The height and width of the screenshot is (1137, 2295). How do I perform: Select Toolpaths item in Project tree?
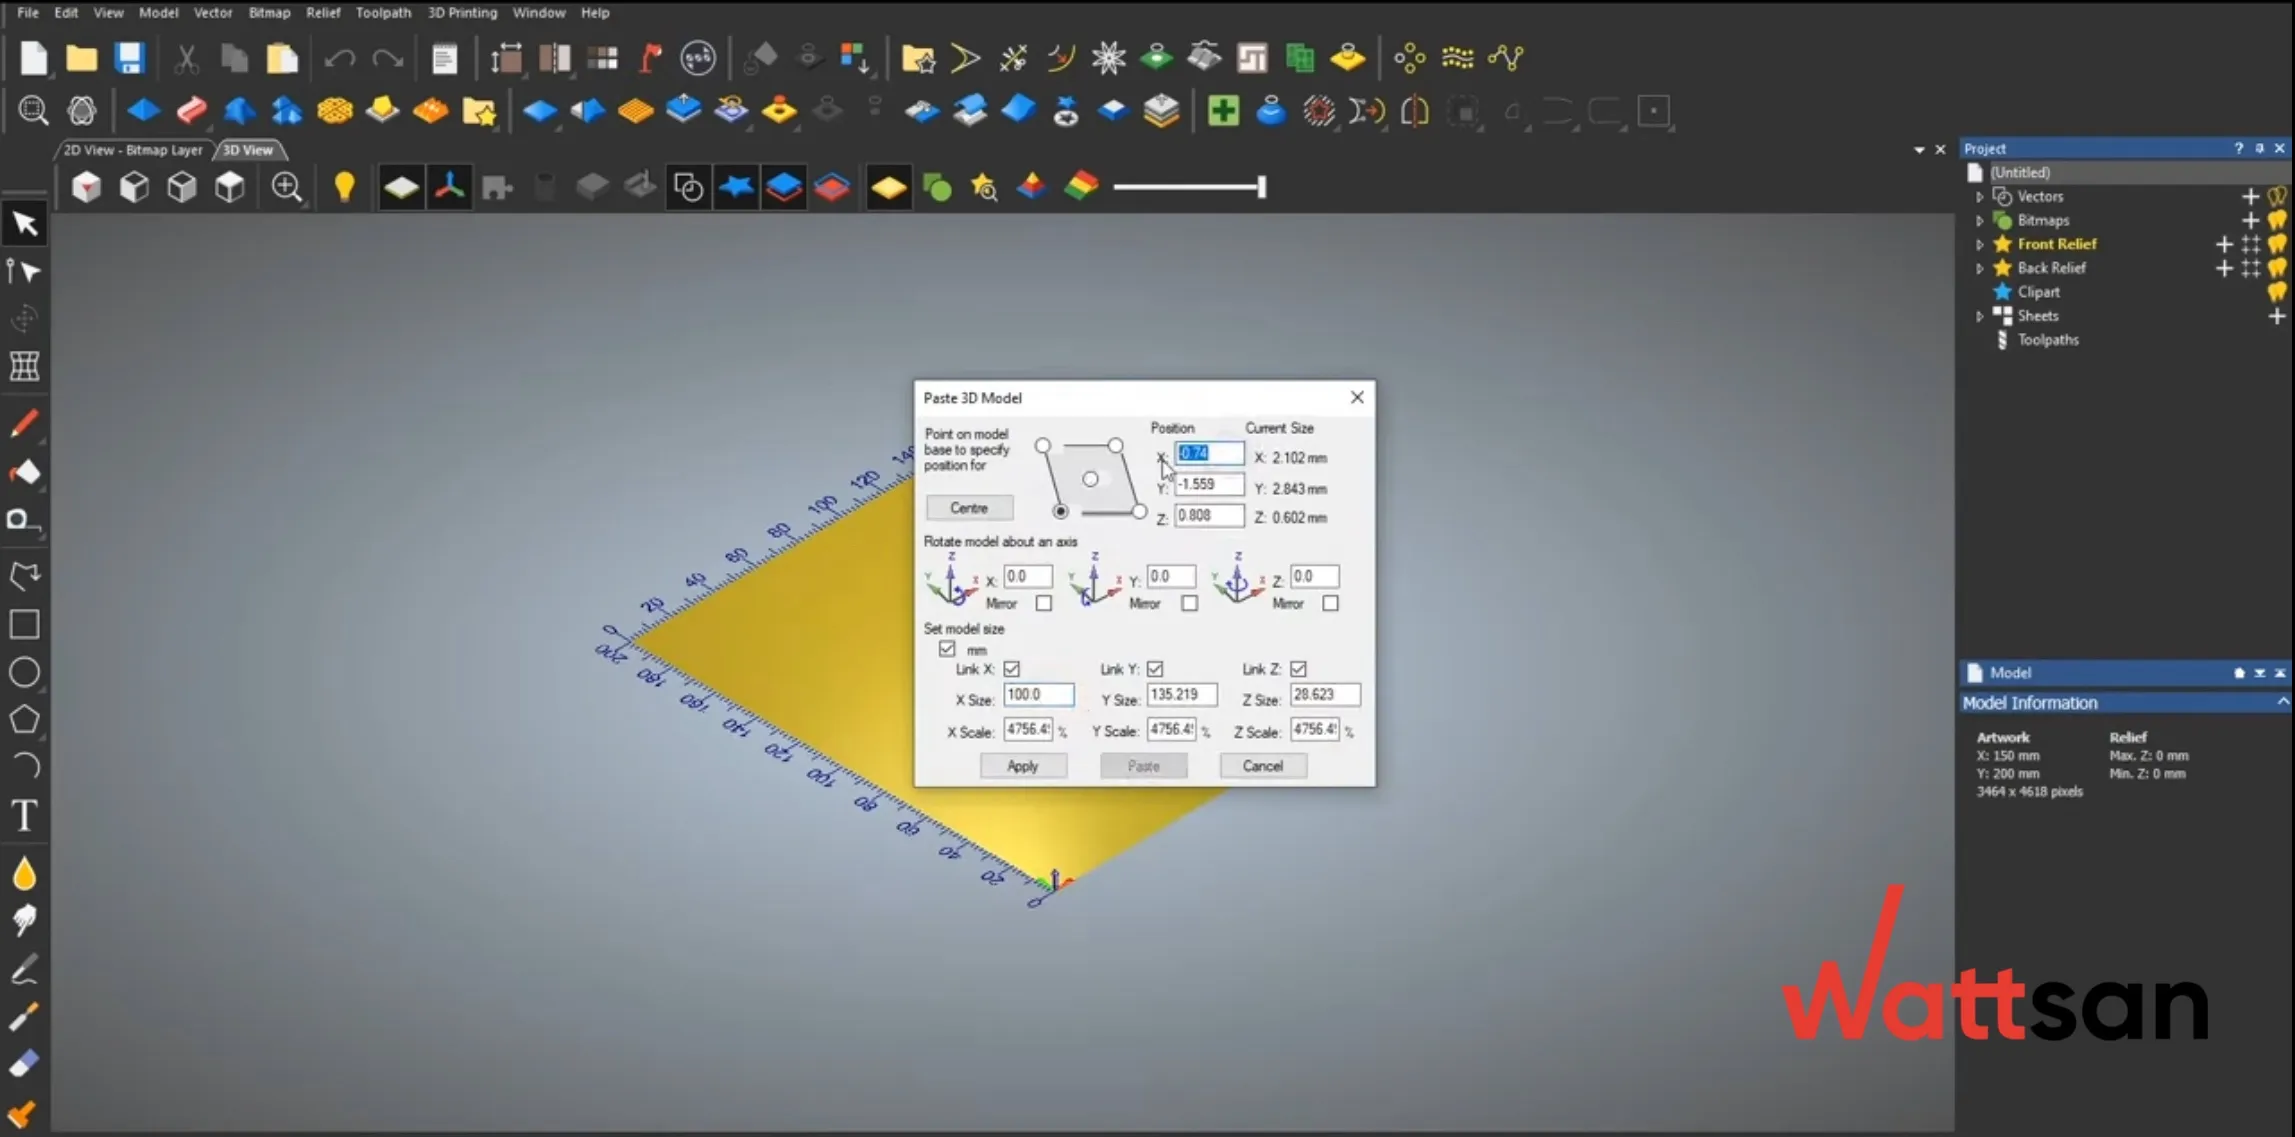click(2047, 340)
